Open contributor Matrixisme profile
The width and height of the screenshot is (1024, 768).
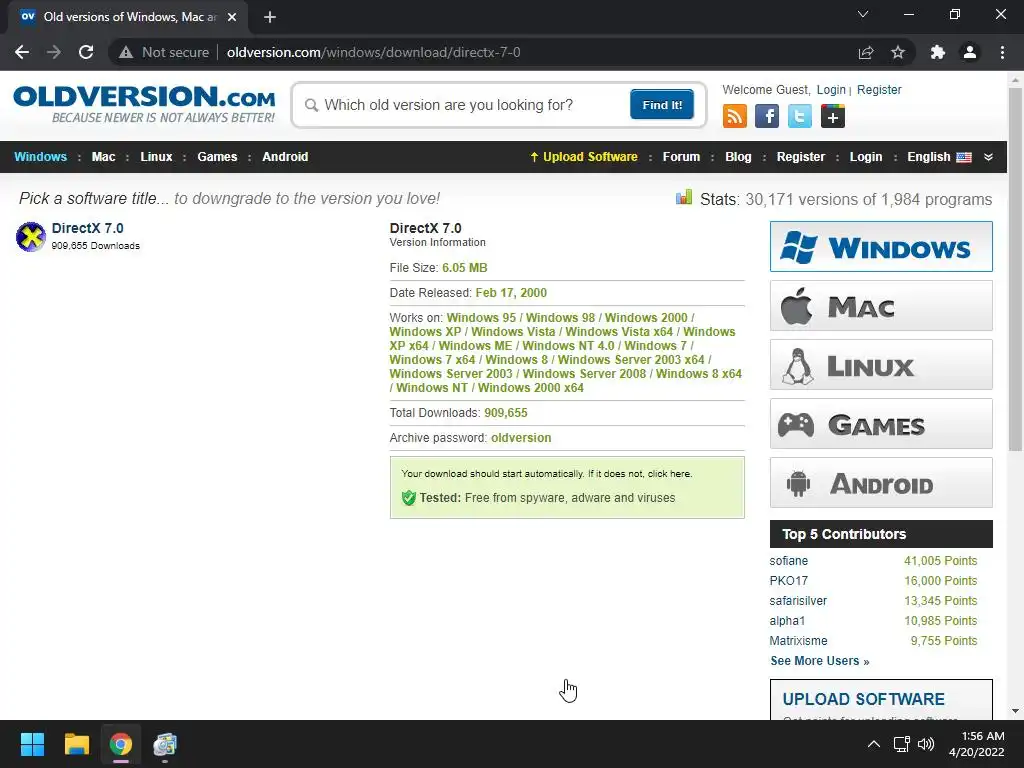798,641
